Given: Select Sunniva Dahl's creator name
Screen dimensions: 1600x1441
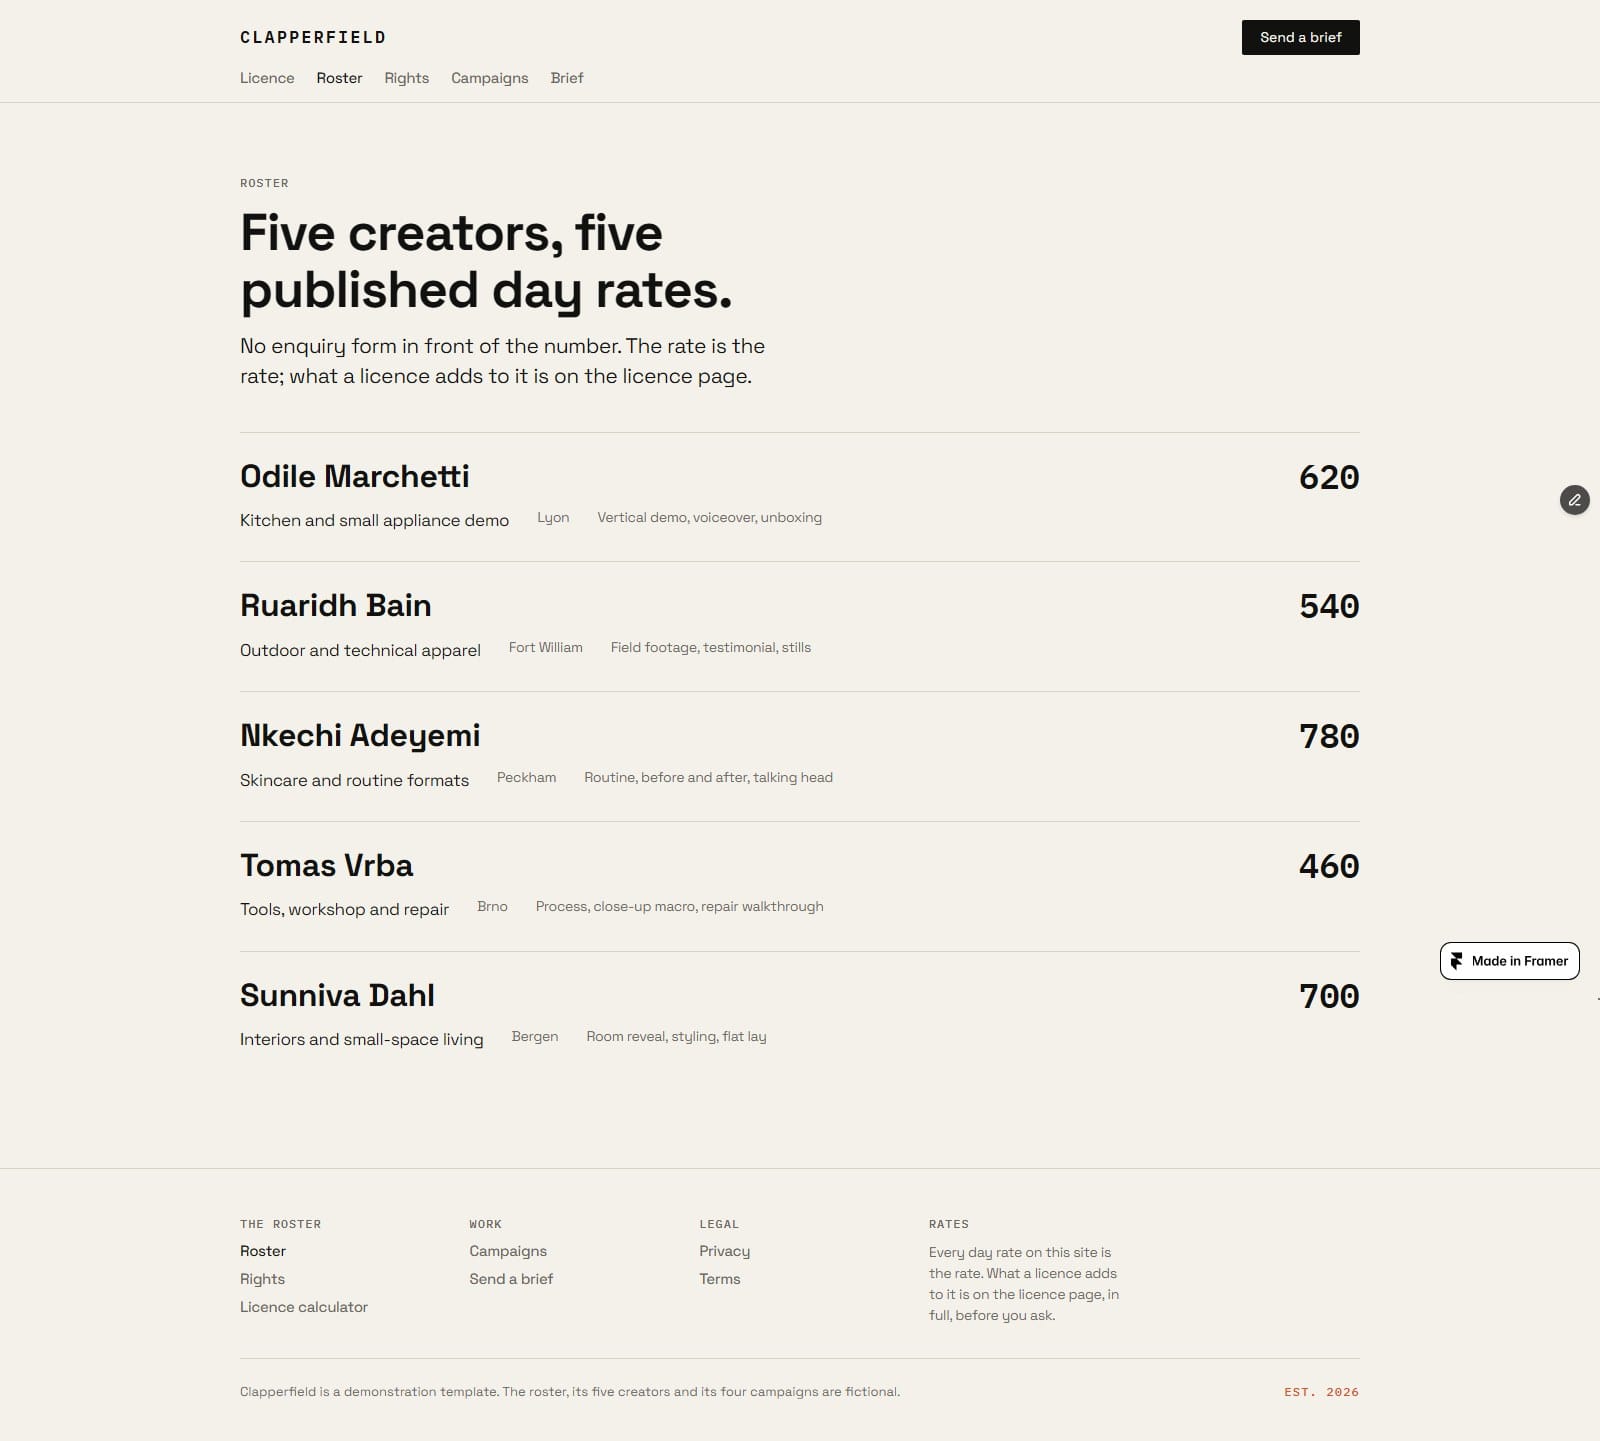Looking at the screenshot, I should 338,996.
